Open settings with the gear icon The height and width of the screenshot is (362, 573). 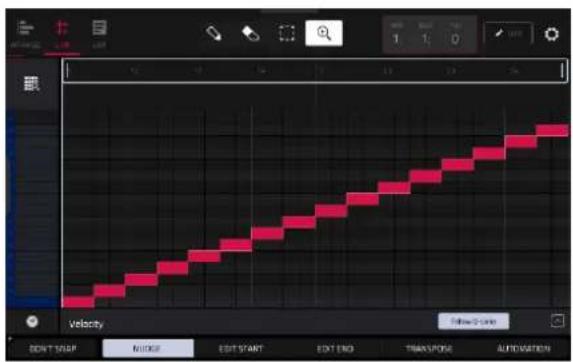[x=551, y=34]
